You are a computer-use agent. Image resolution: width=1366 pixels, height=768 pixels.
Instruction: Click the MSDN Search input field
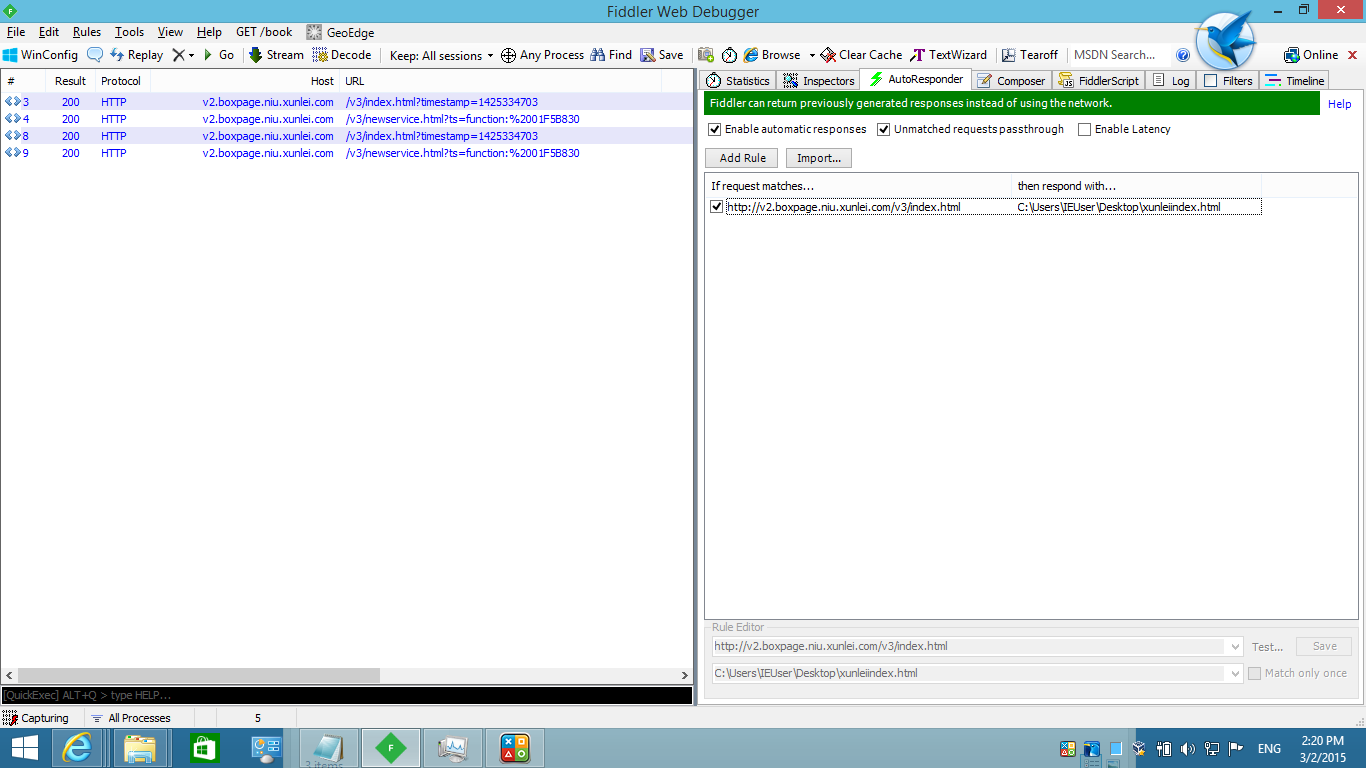(1119, 55)
